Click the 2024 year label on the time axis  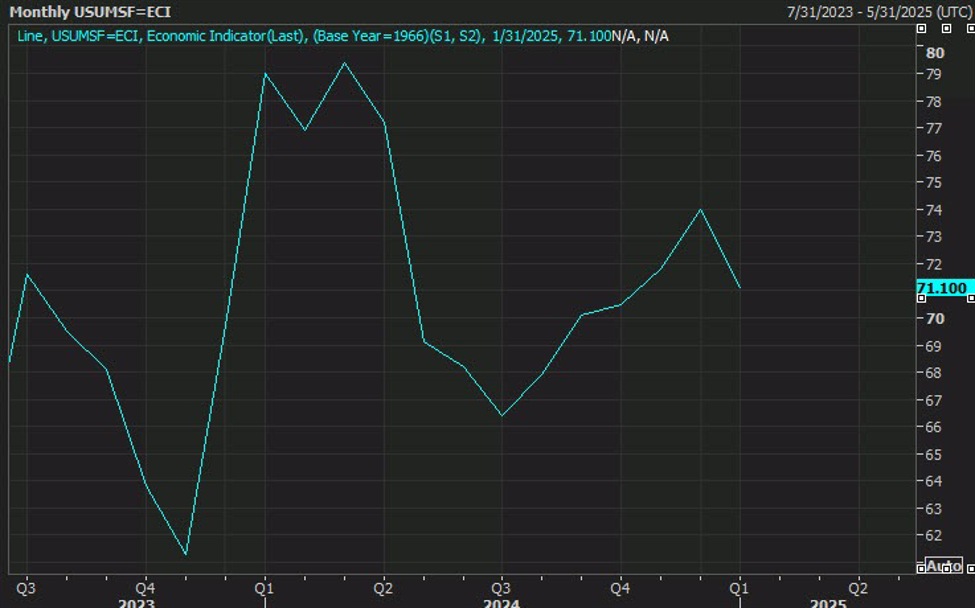(x=501, y=603)
